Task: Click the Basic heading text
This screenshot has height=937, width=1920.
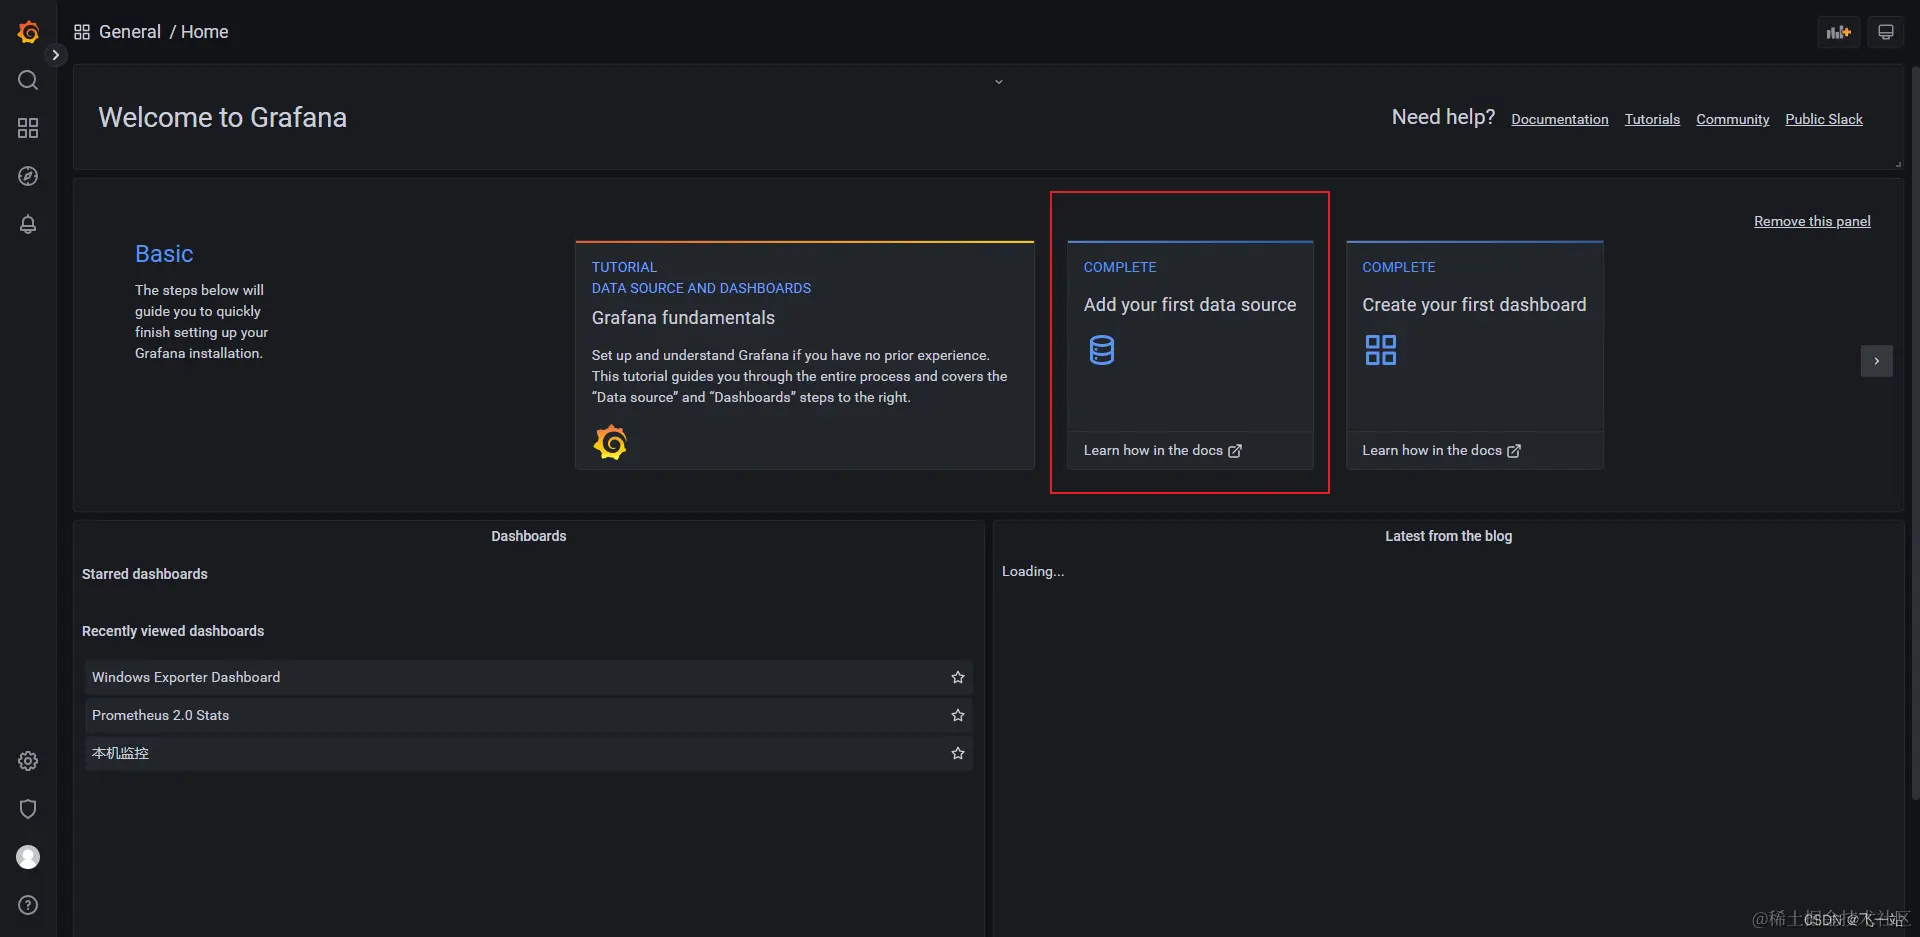Action: [164, 254]
